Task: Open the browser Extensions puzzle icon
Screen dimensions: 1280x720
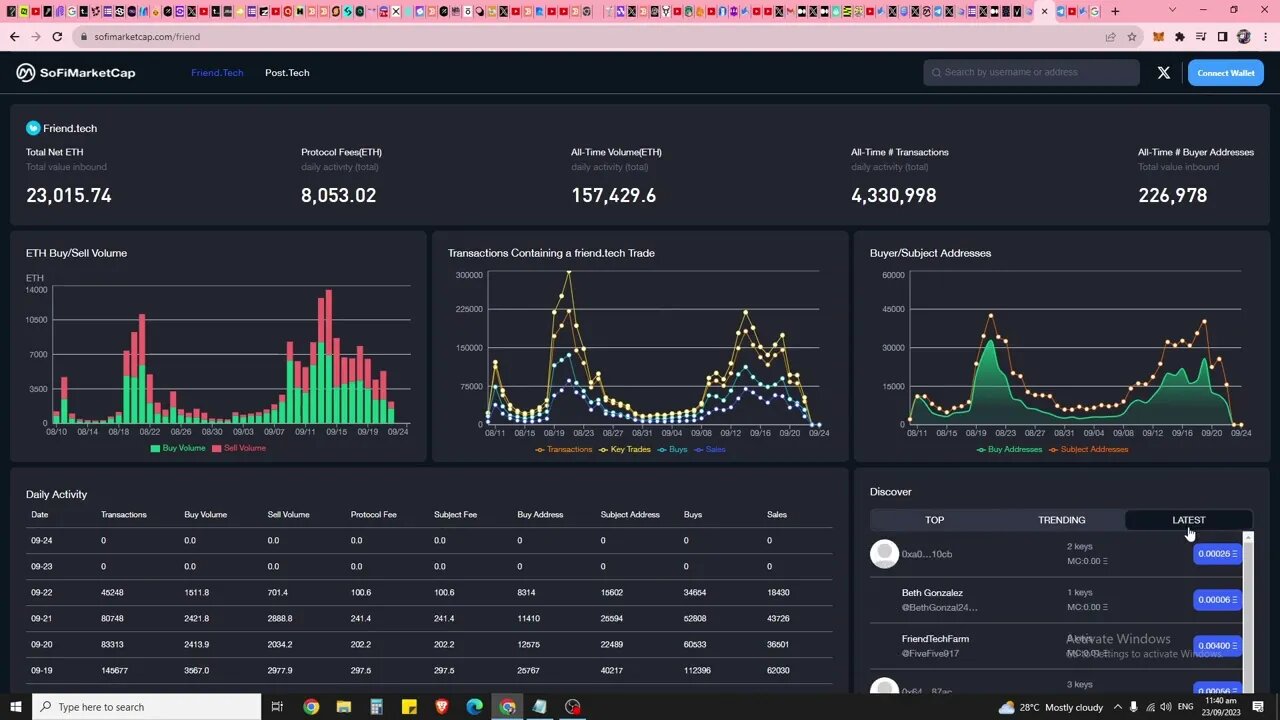Action: [1180, 37]
